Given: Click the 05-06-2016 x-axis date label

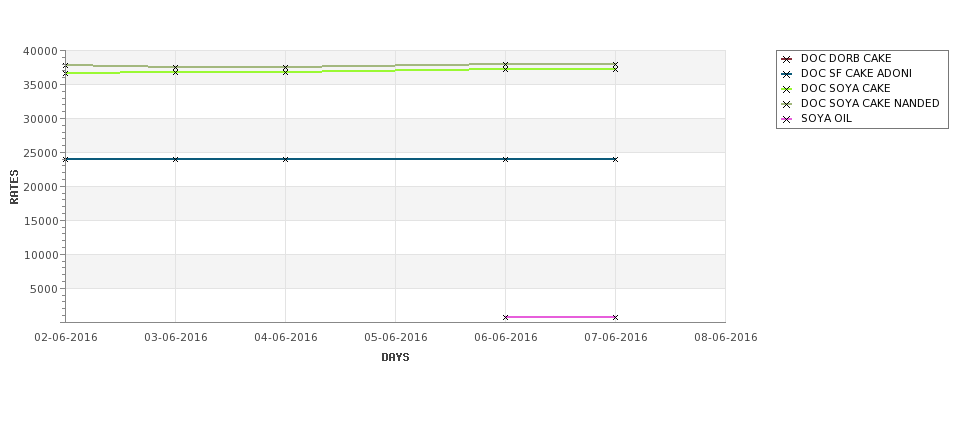Looking at the screenshot, I should (395, 337).
